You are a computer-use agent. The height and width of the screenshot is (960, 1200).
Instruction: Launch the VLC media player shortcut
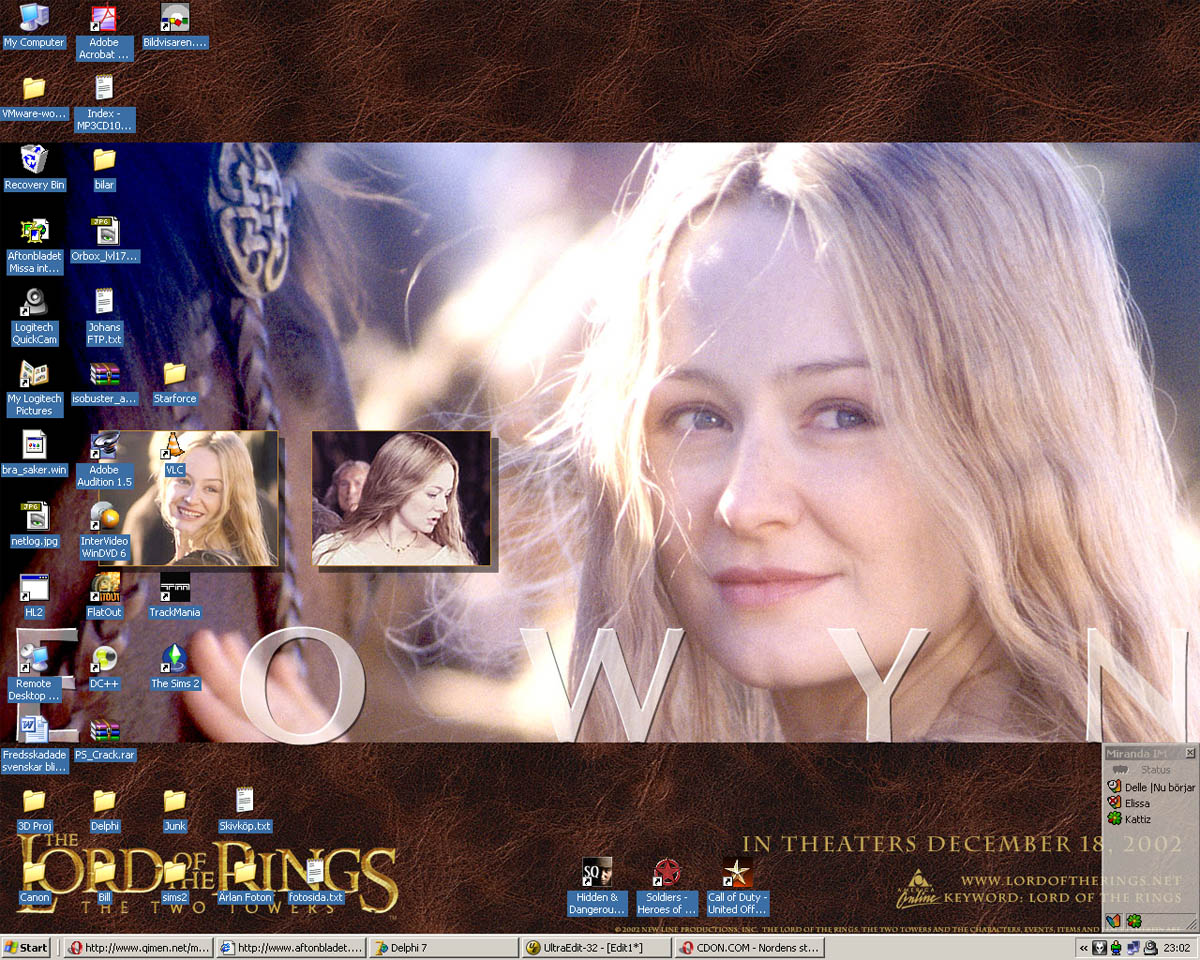[175, 454]
